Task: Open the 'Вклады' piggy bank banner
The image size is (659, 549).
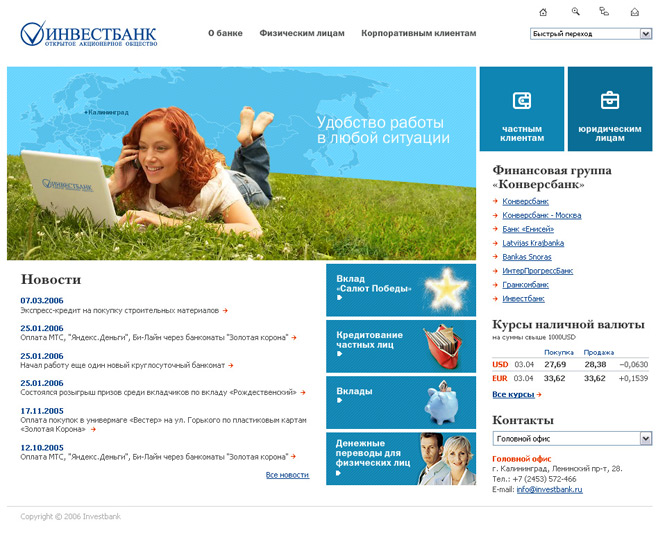Action: [x=400, y=401]
